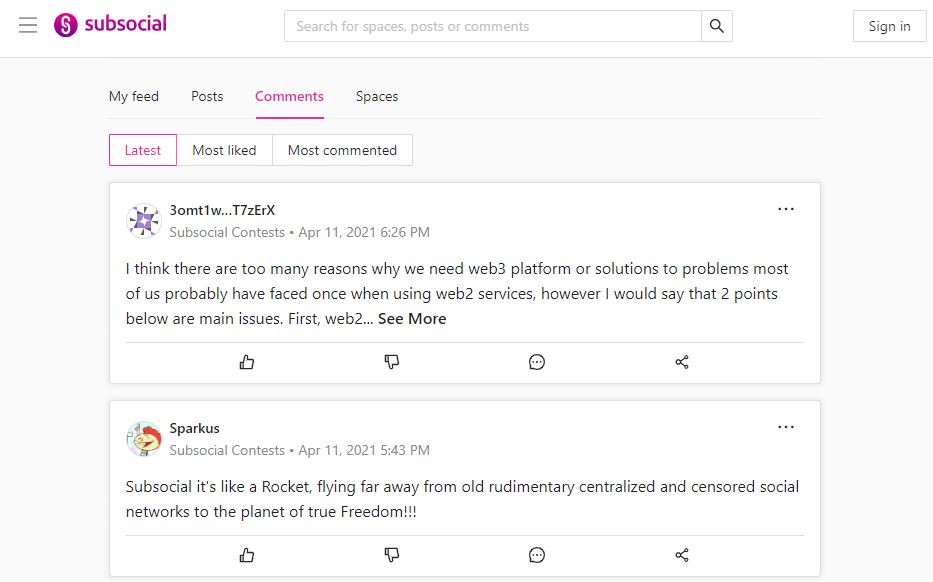Share the first comment

(x=682, y=362)
